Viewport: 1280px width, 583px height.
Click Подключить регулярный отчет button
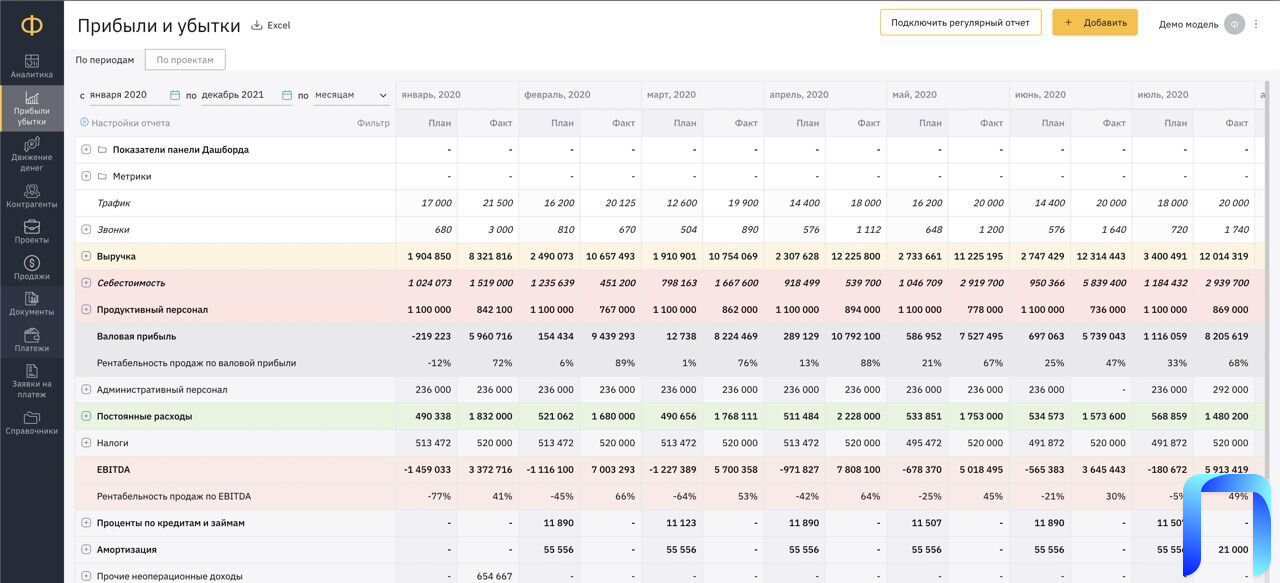pos(961,22)
